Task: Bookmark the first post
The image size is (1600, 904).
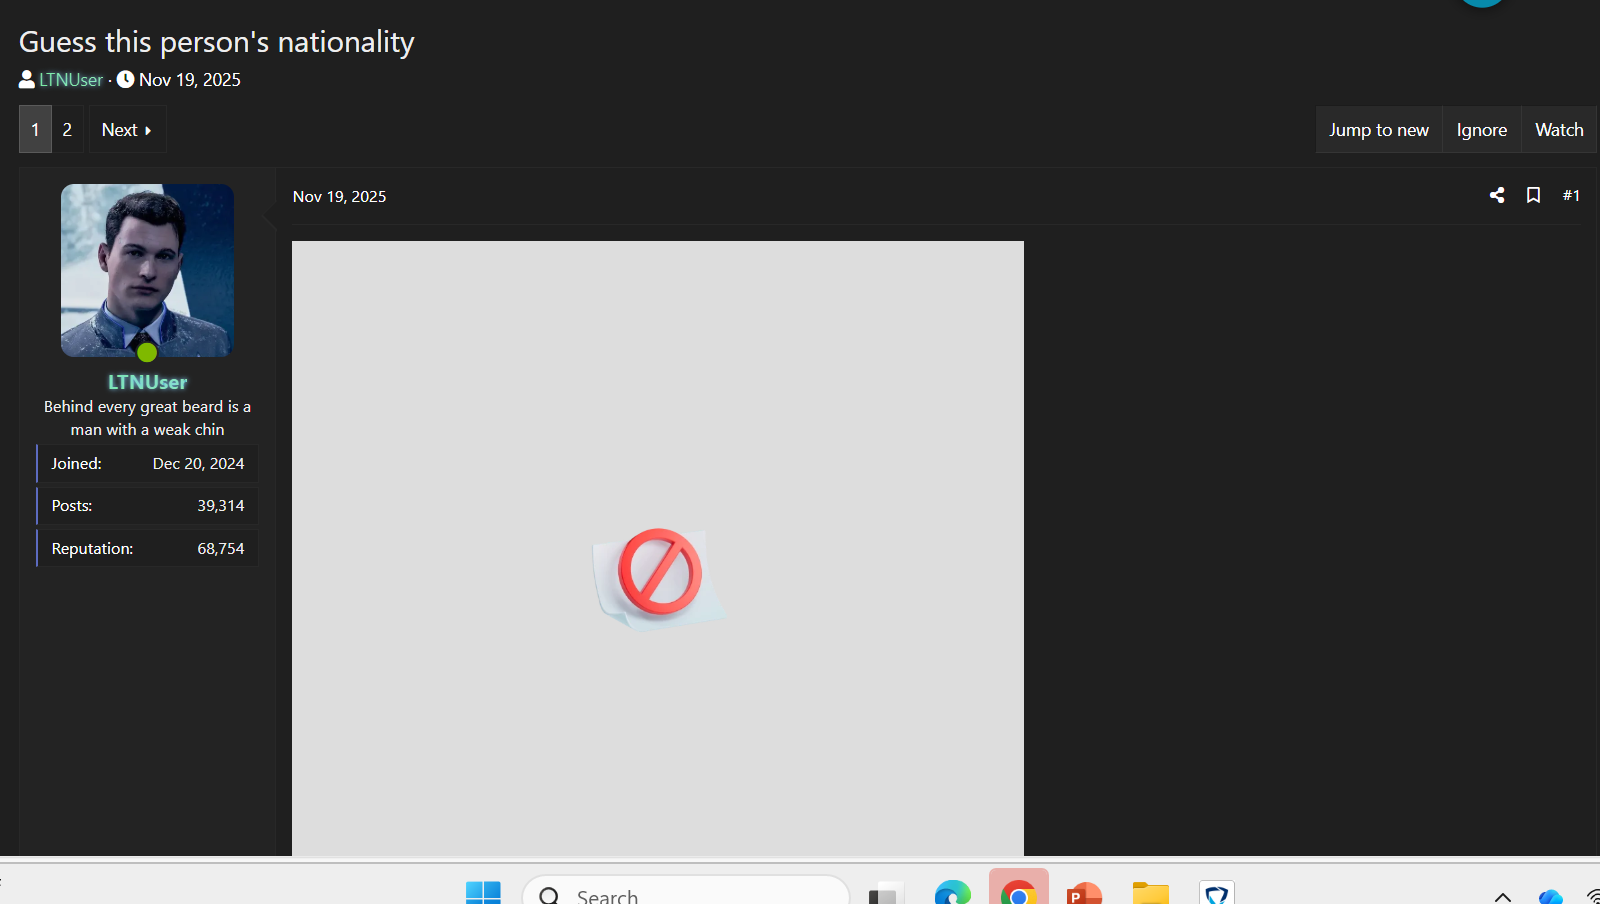Action: [x=1533, y=195]
